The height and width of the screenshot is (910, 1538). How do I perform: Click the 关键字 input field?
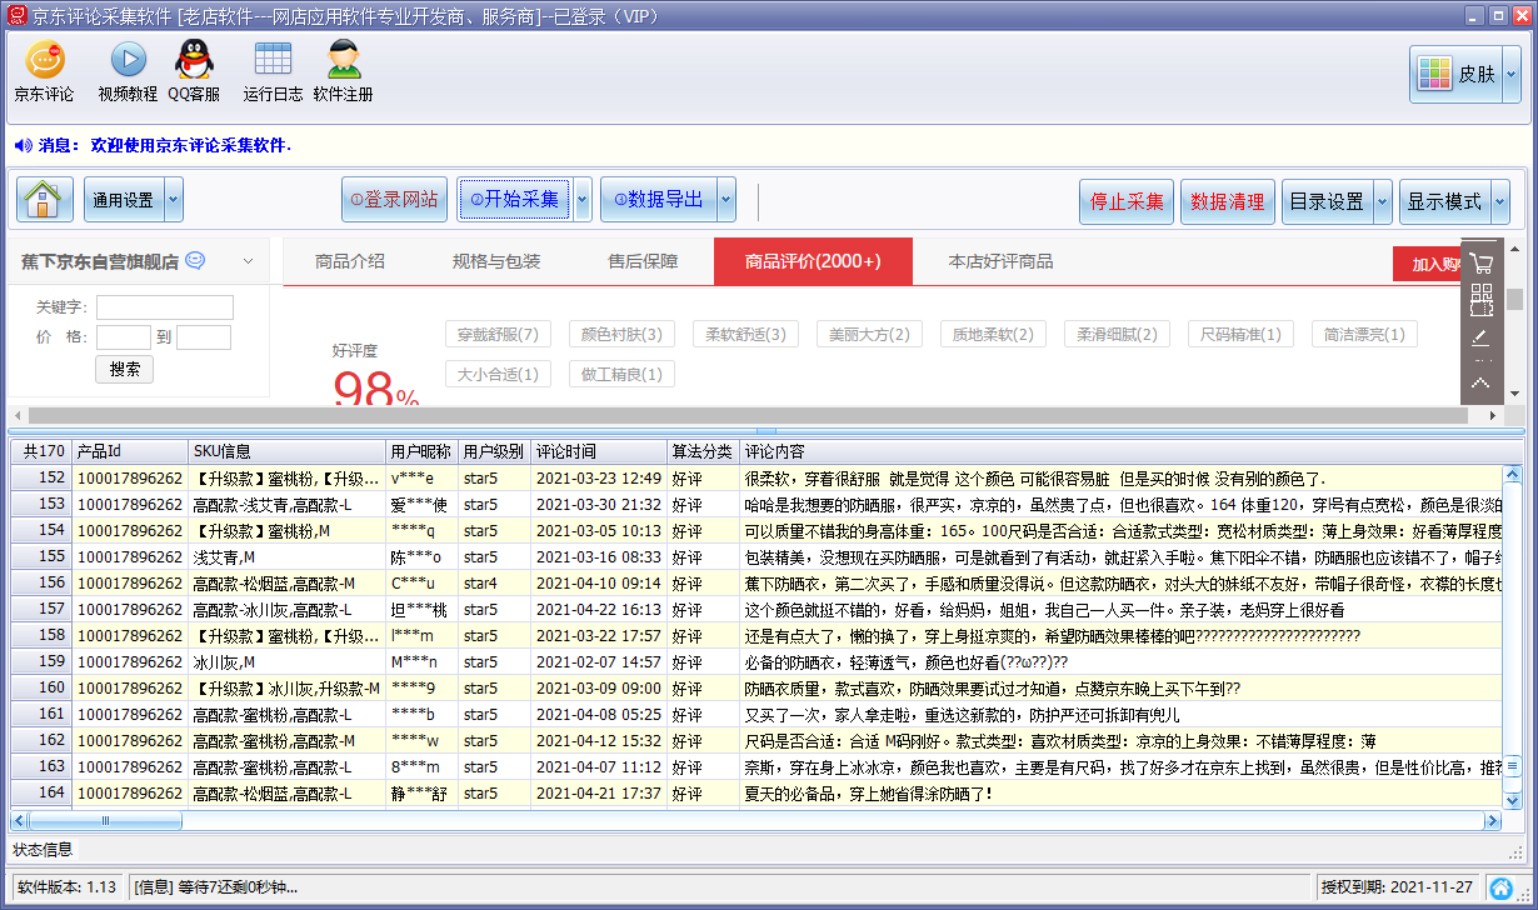pos(165,307)
